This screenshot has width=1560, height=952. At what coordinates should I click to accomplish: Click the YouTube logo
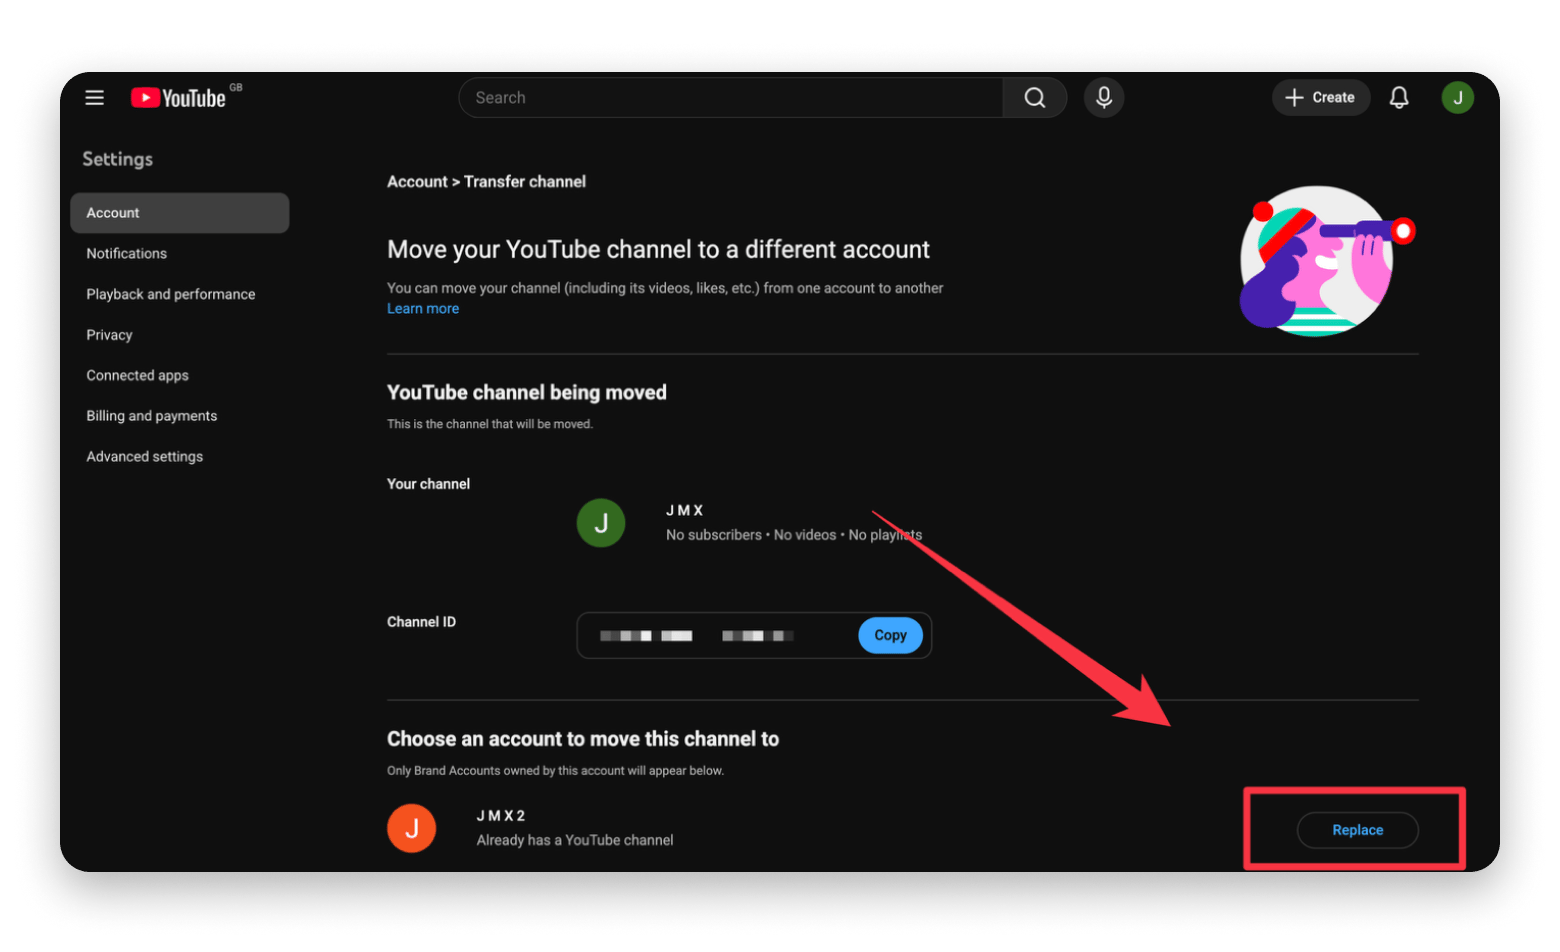coord(179,98)
